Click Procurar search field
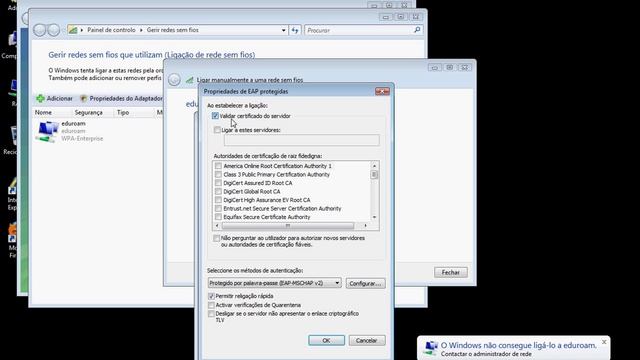The height and width of the screenshot is (360, 640). click(x=359, y=30)
